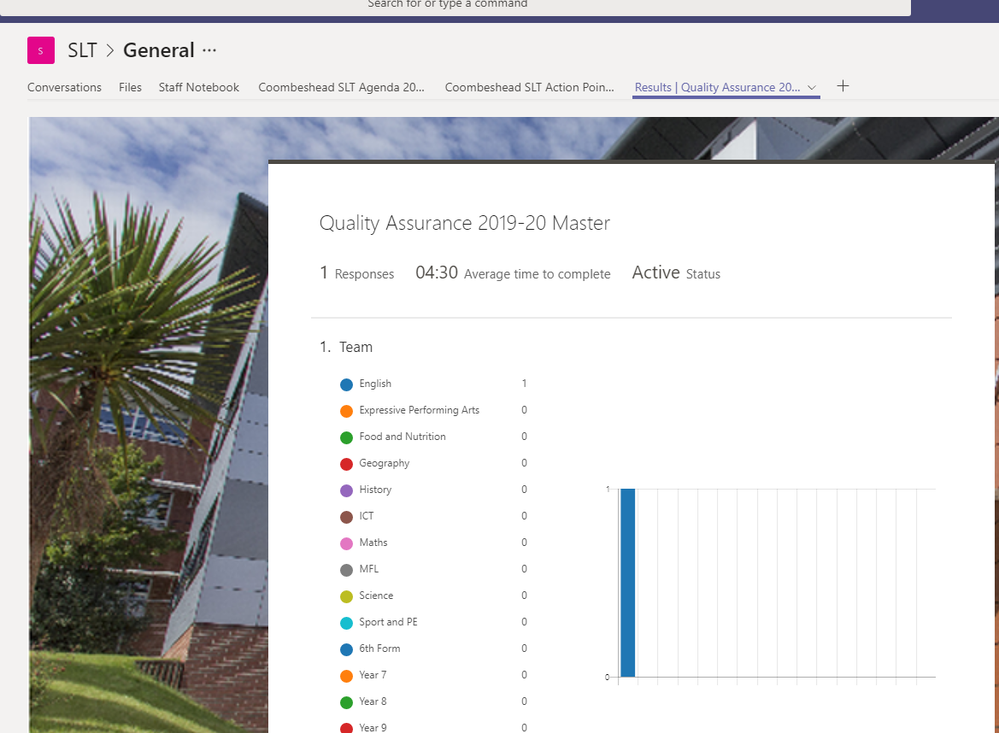Click the English blue legend dot

(x=347, y=384)
